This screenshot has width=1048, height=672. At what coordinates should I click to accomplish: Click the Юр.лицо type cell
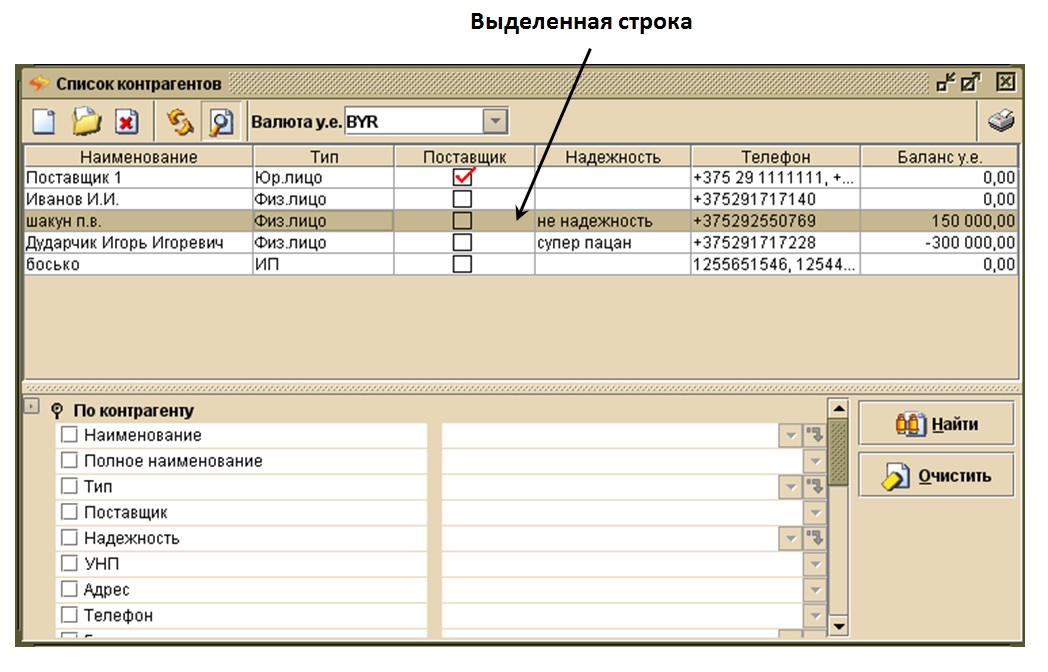click(x=323, y=177)
